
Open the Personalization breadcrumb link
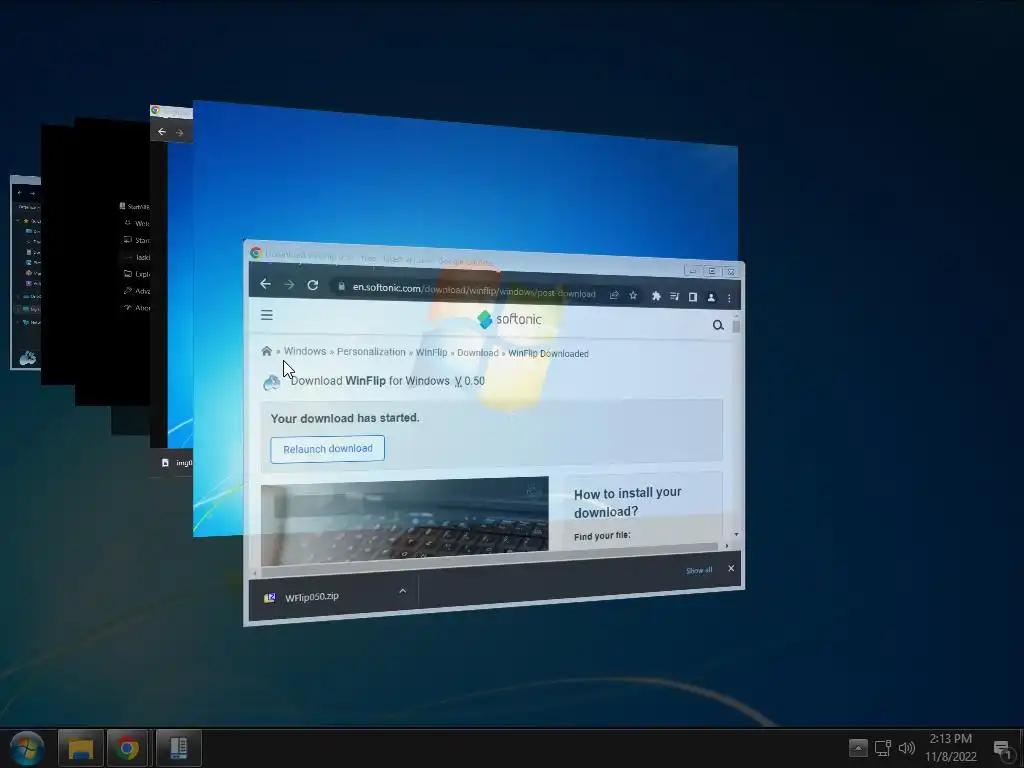[371, 352]
